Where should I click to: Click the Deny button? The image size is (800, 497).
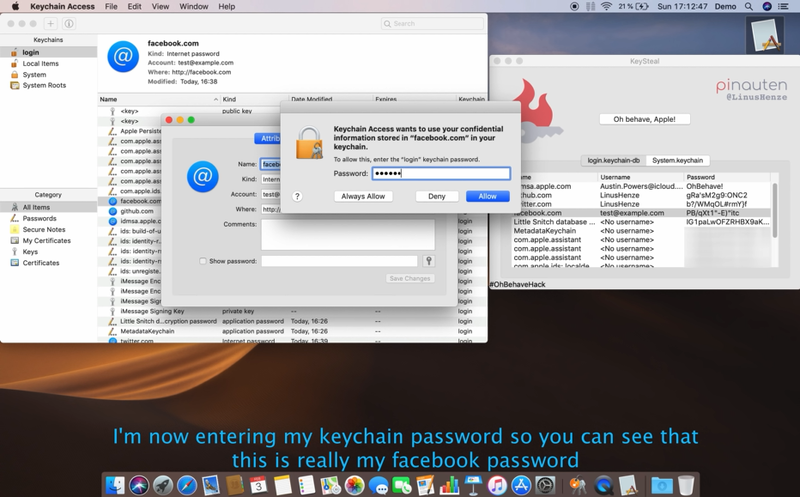tap(437, 196)
